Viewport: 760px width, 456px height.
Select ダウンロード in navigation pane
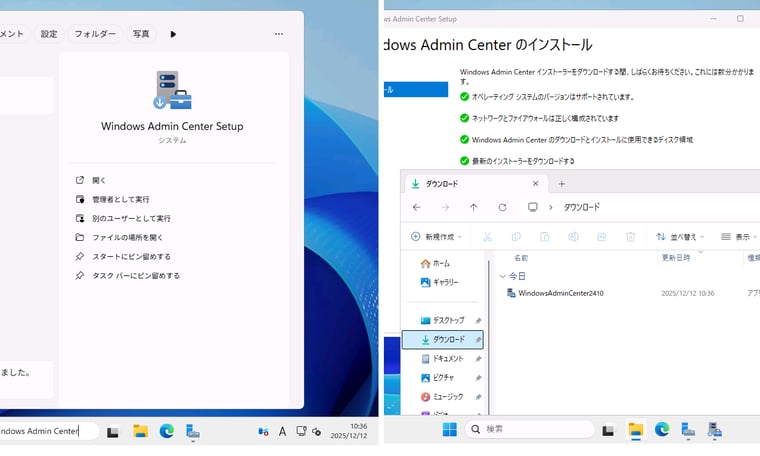coord(443,340)
